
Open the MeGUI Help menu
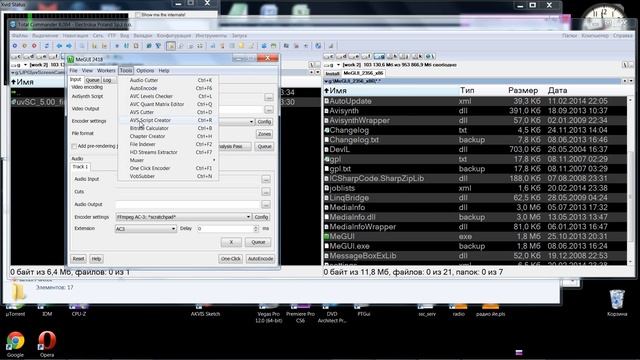[164, 71]
